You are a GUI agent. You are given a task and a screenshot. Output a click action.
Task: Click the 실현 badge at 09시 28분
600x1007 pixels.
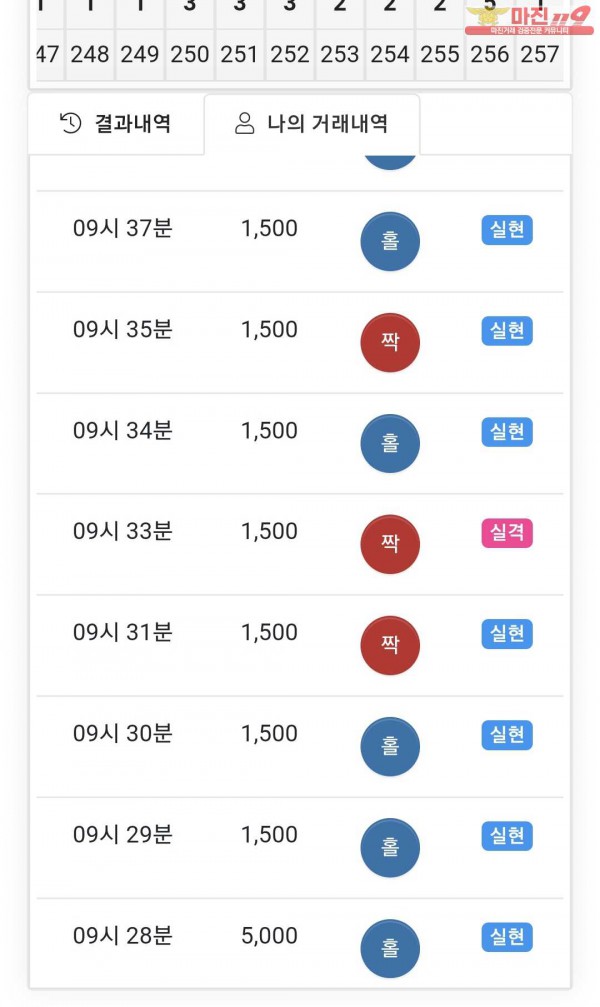point(507,937)
